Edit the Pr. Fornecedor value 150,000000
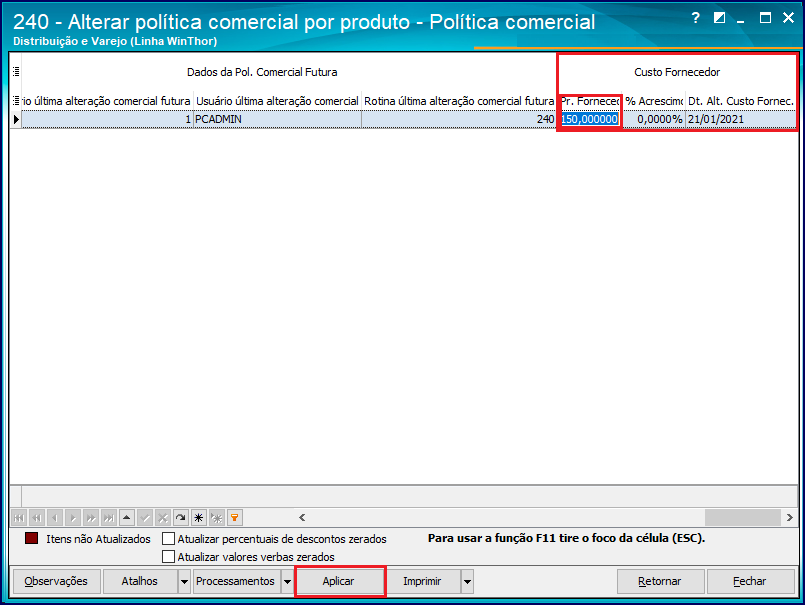Screen dimensions: 805x605 click(589, 119)
